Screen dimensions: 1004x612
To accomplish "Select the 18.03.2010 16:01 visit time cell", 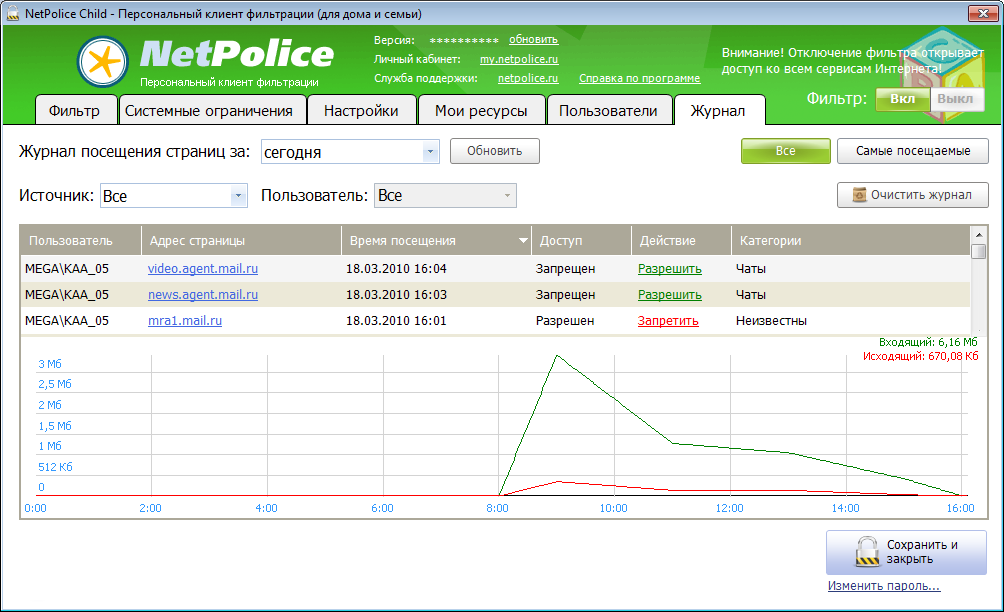I will (396, 320).
